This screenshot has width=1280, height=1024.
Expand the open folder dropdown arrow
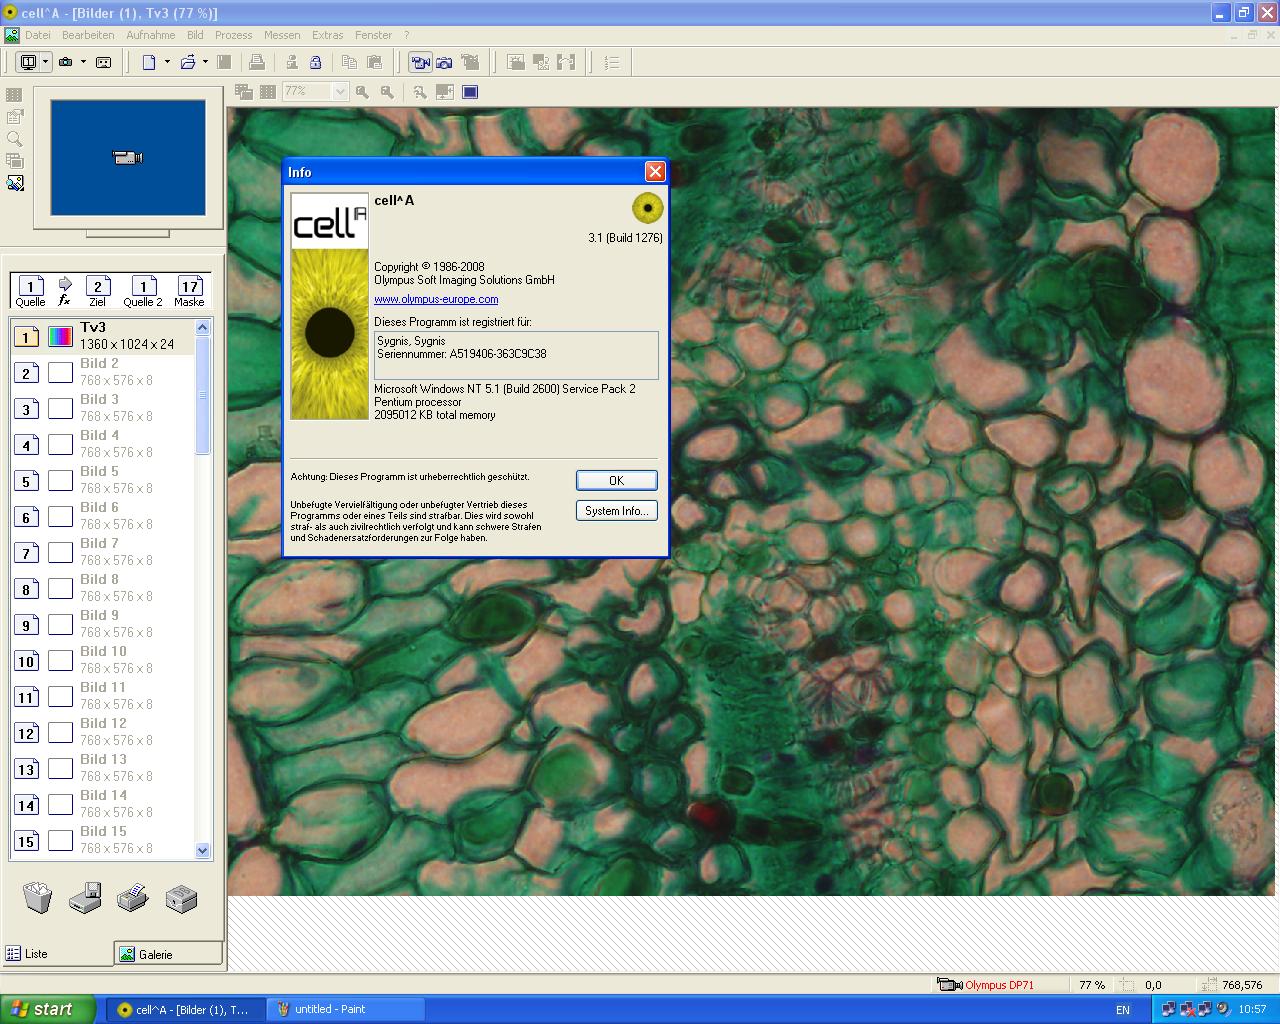tap(205, 62)
